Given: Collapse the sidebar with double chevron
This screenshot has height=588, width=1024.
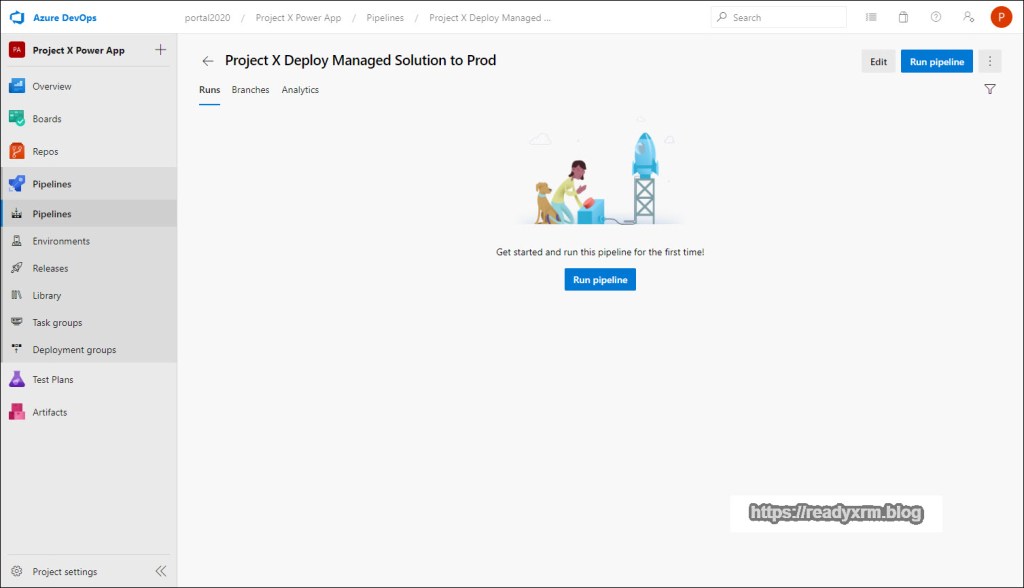Looking at the screenshot, I should (160, 571).
